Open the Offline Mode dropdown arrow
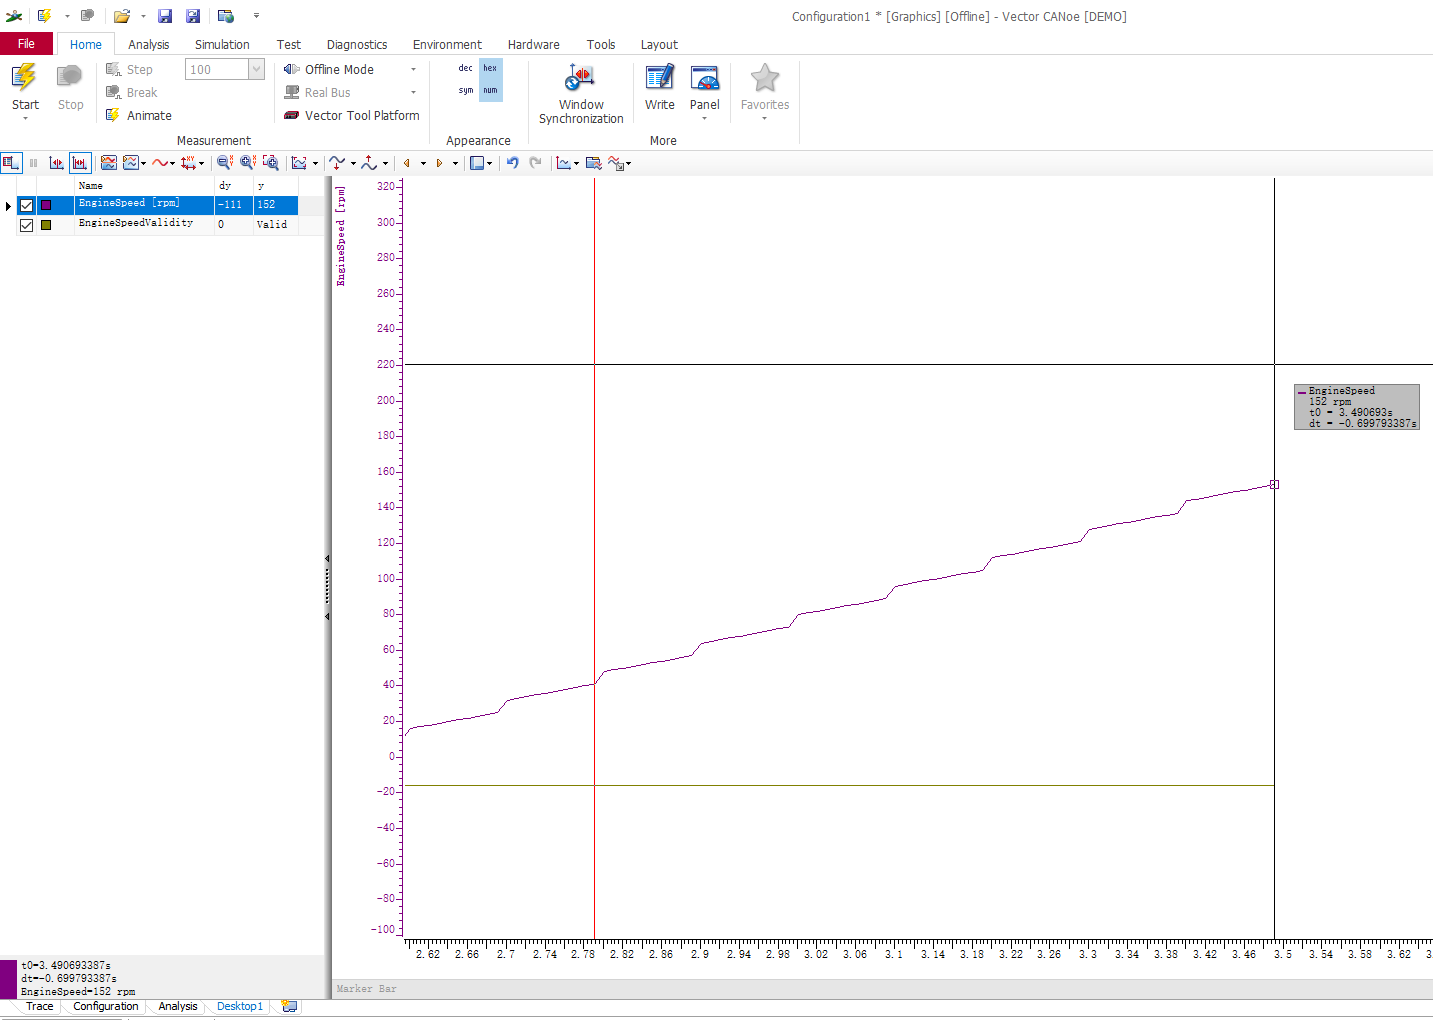The width and height of the screenshot is (1433, 1020). [413, 70]
